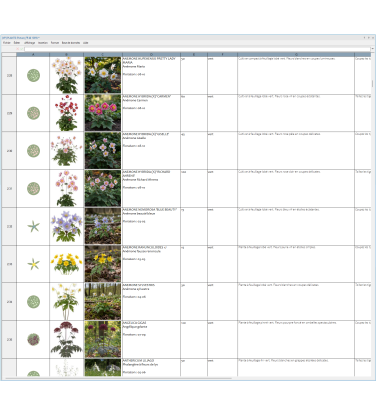The image size is (376, 415).
Task: Open the Aide menu
Action: pyautogui.click(x=85, y=43)
